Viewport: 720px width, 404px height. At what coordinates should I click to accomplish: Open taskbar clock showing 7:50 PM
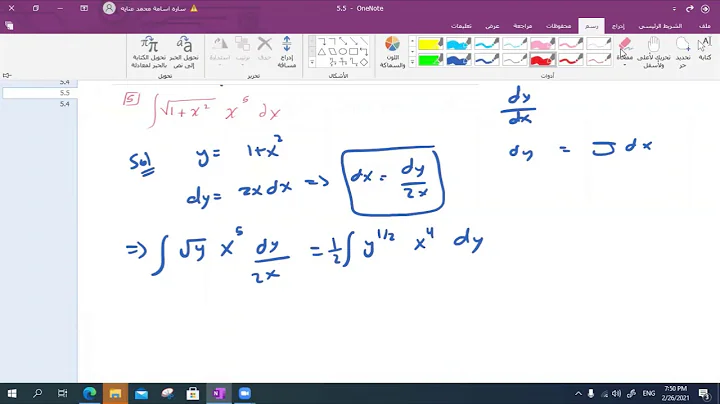click(x=675, y=393)
